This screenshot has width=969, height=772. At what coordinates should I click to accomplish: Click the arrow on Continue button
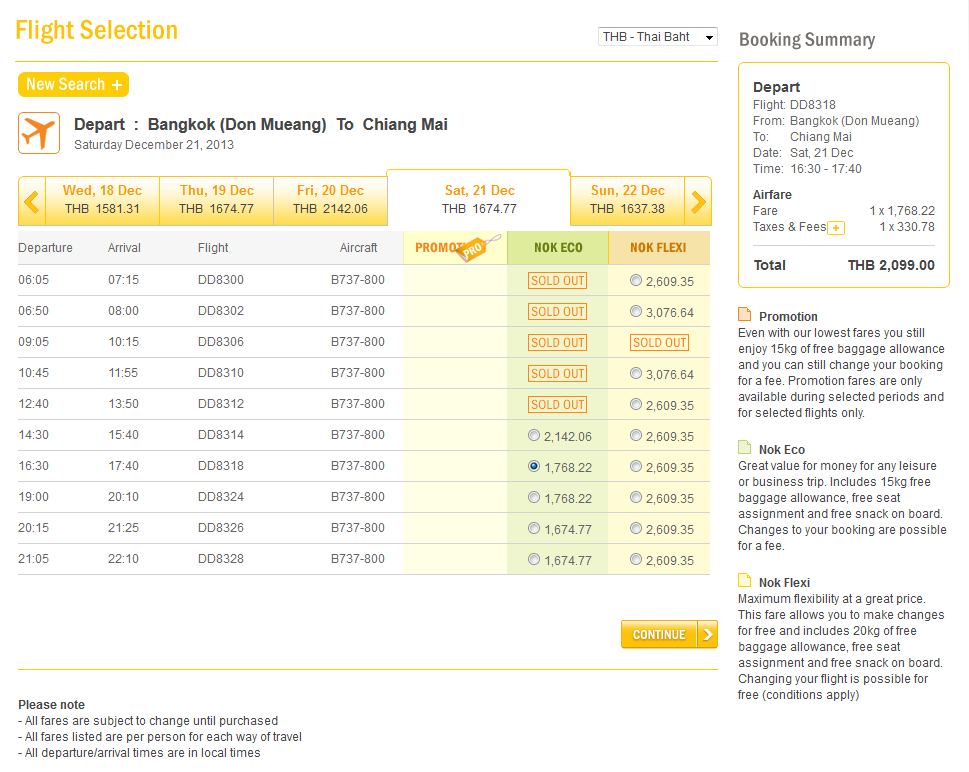[x=708, y=634]
